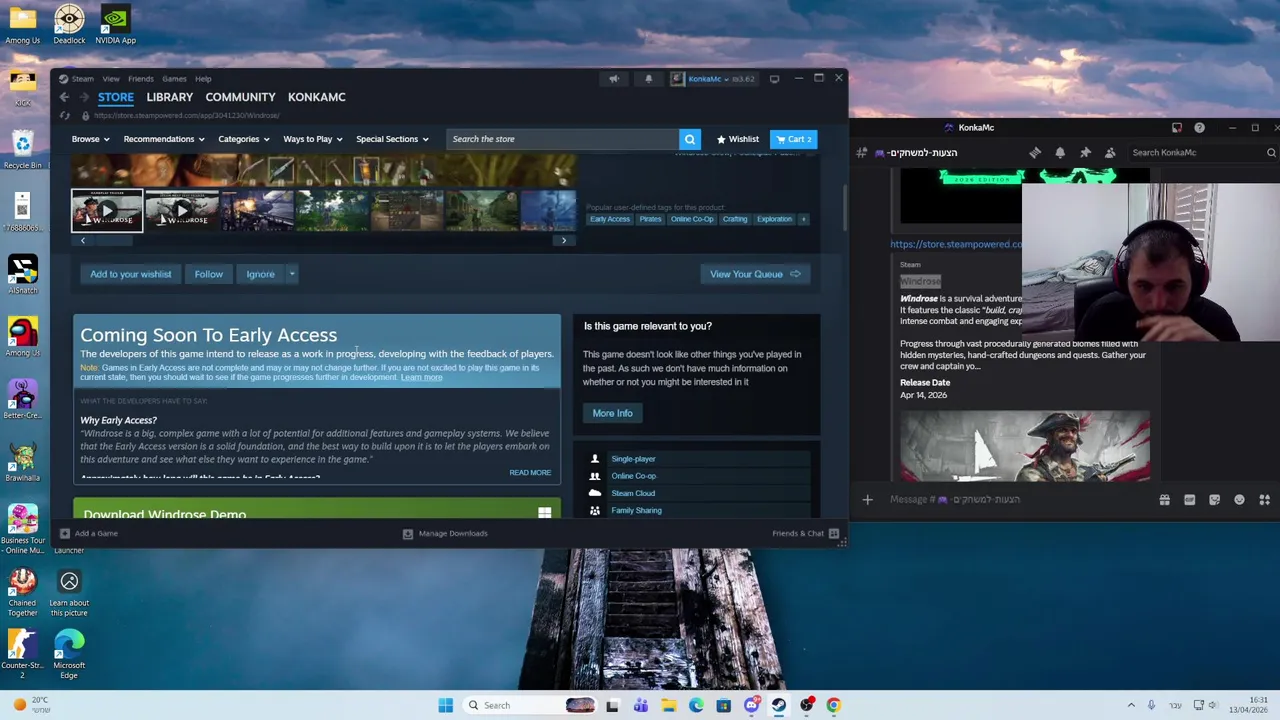The height and width of the screenshot is (720, 1280).
Task: Open the Cart button
Action: point(794,139)
